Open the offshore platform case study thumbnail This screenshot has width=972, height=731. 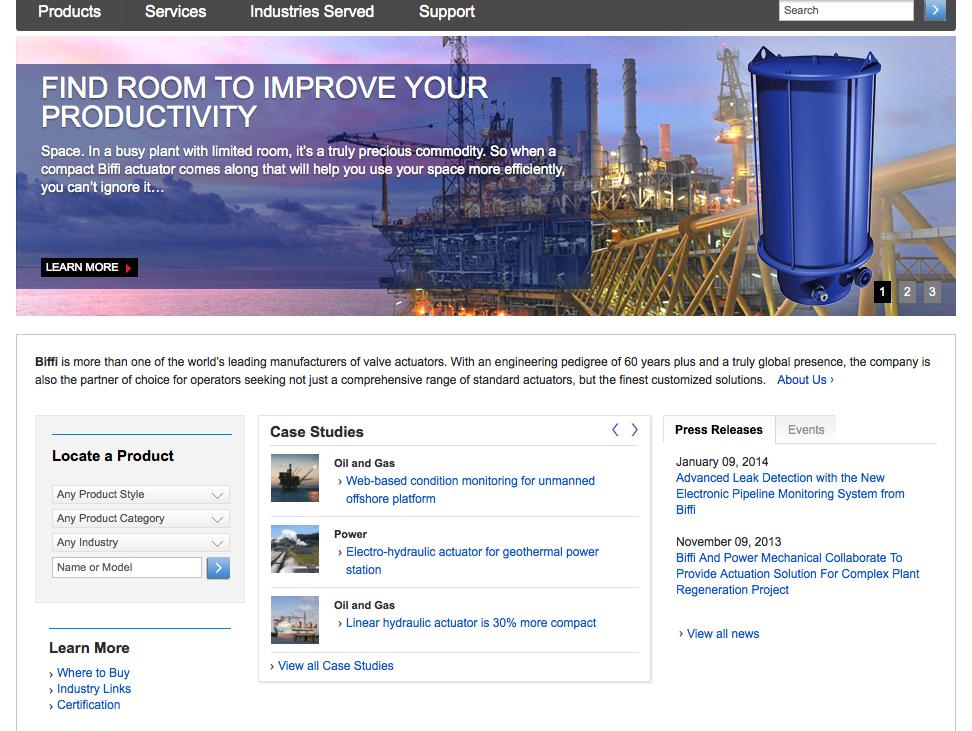tap(295, 478)
